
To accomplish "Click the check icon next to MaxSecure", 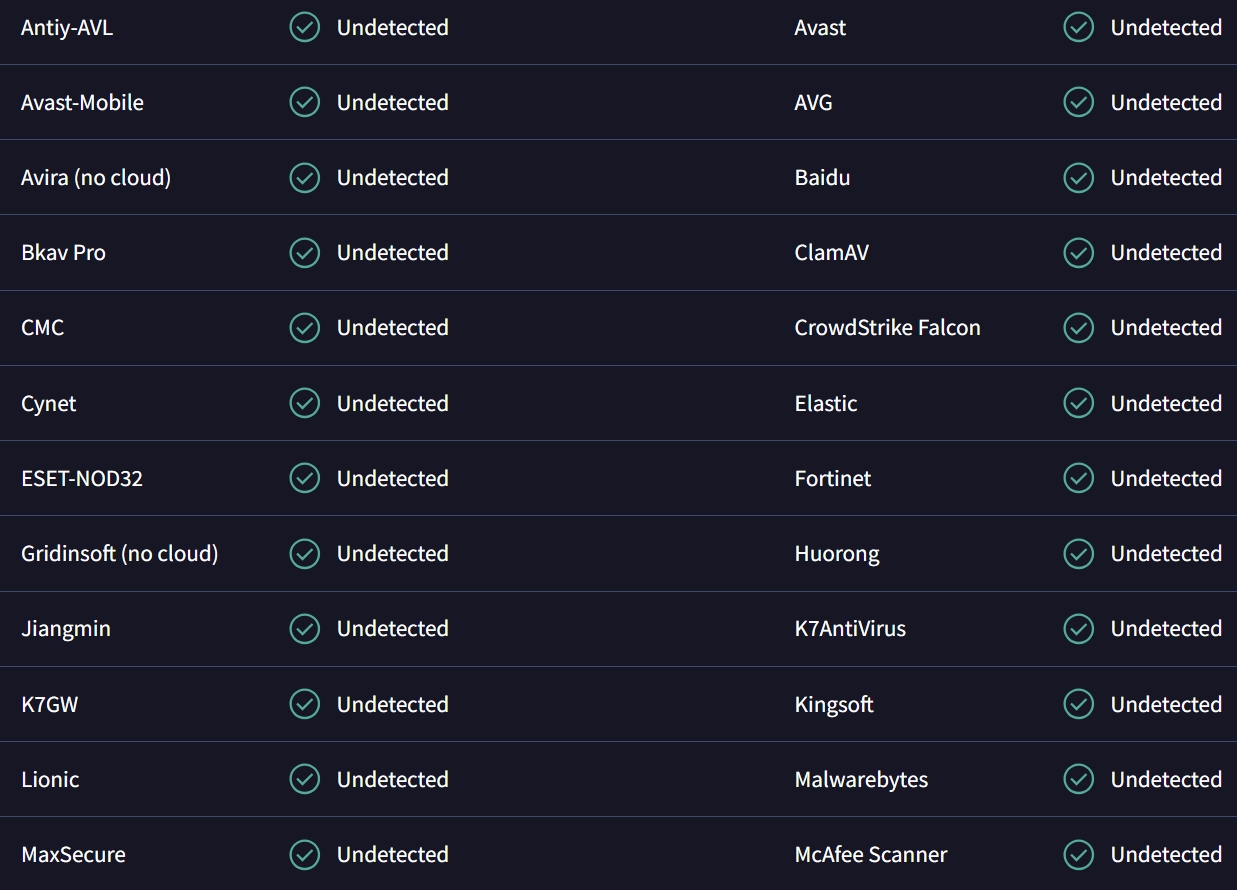I will 305,854.
